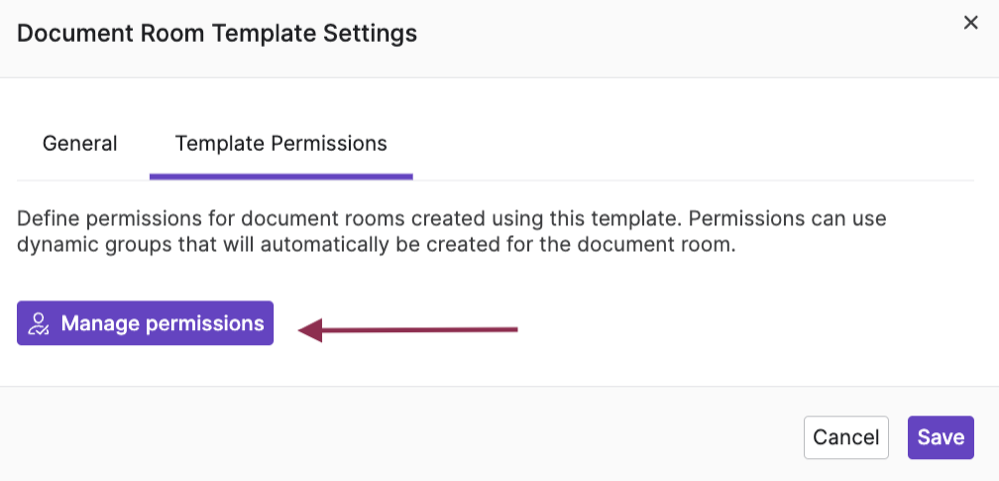
Task: Click the dialog title text
Action: 217,33
